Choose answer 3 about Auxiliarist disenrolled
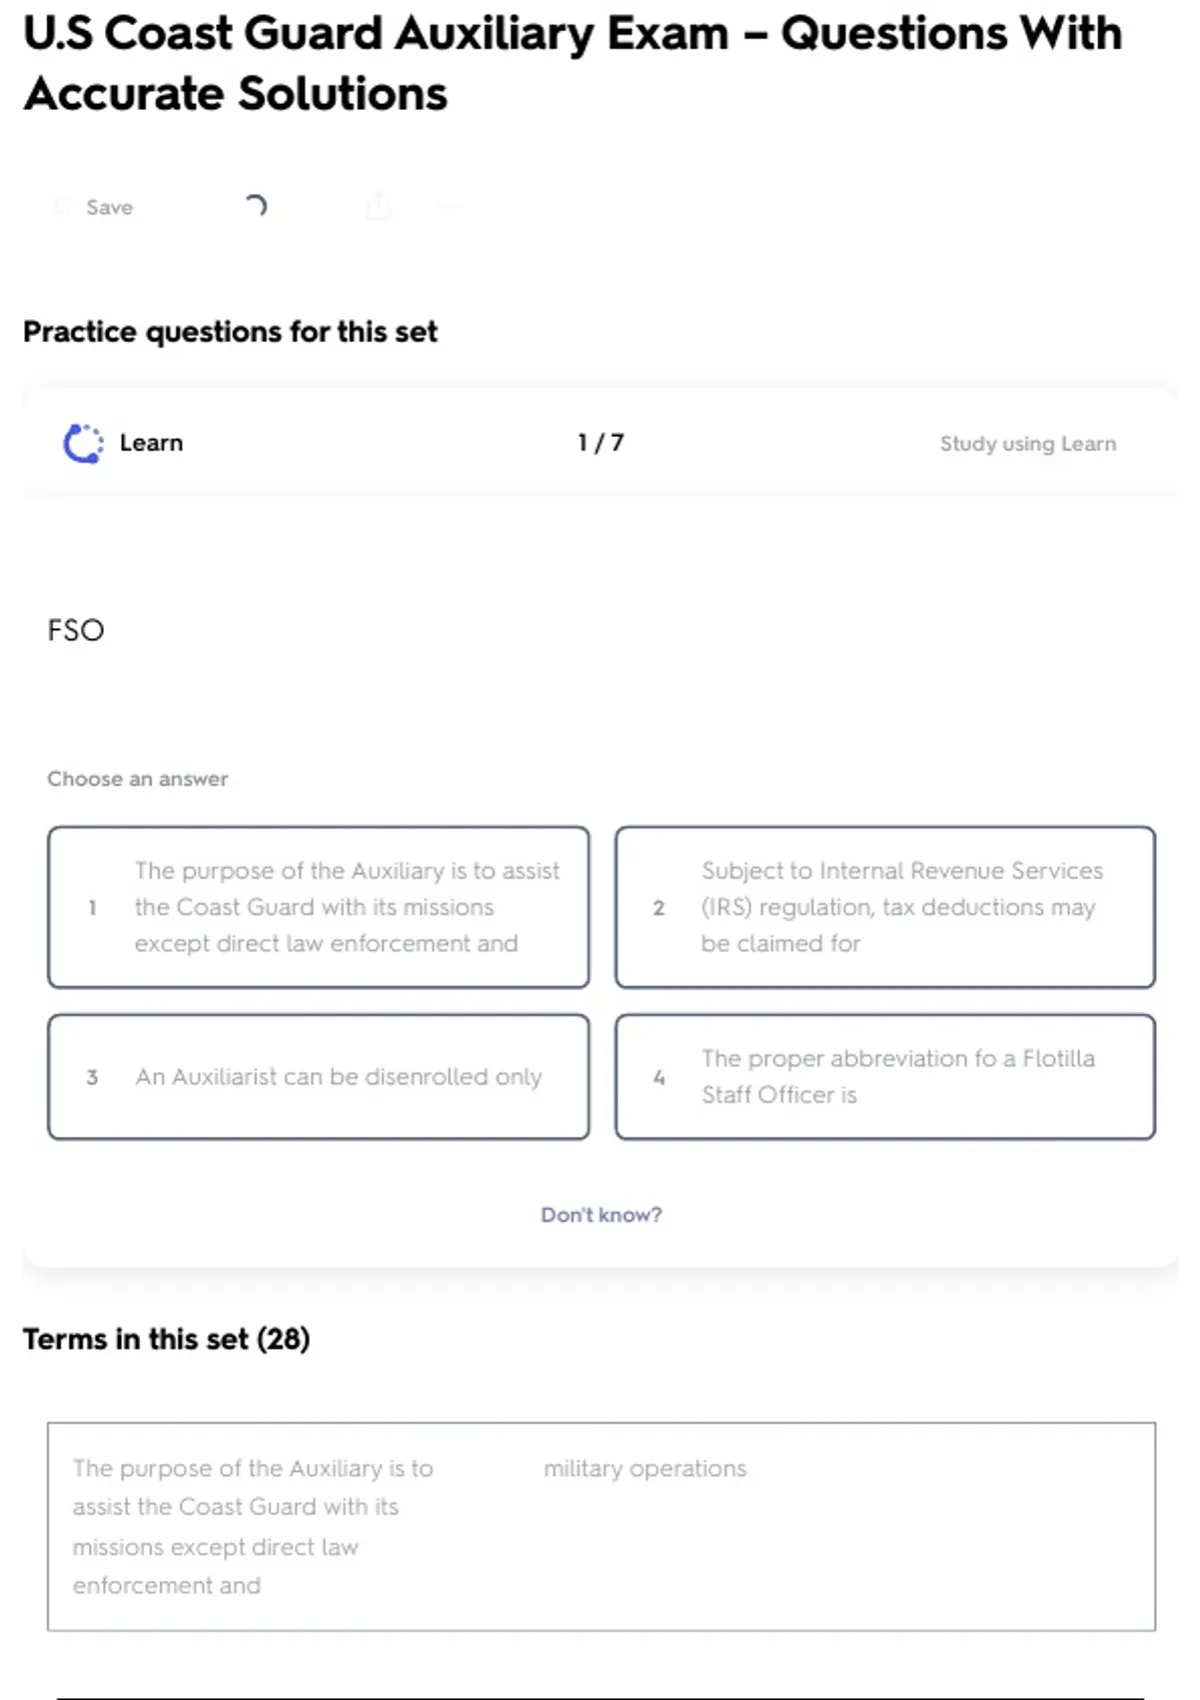The height and width of the screenshot is (1700, 1200). click(318, 1077)
